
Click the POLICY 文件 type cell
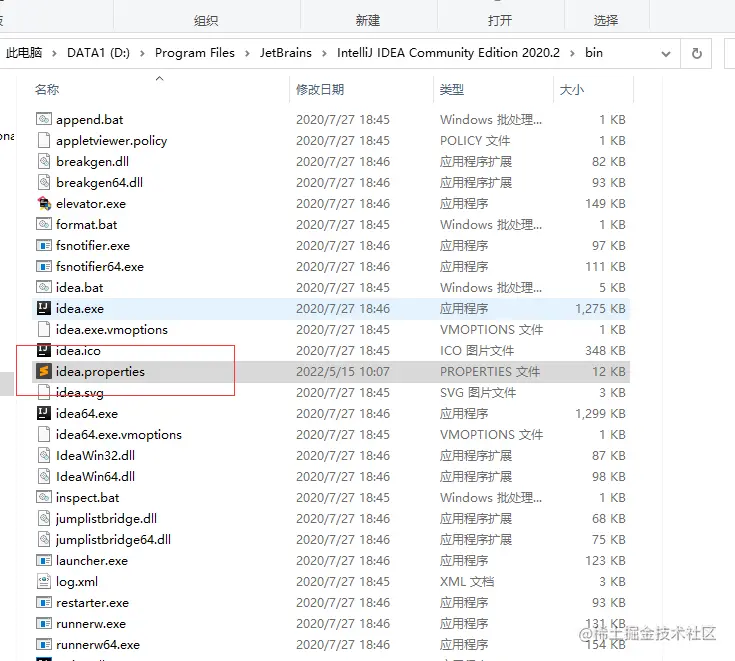[x=475, y=141]
